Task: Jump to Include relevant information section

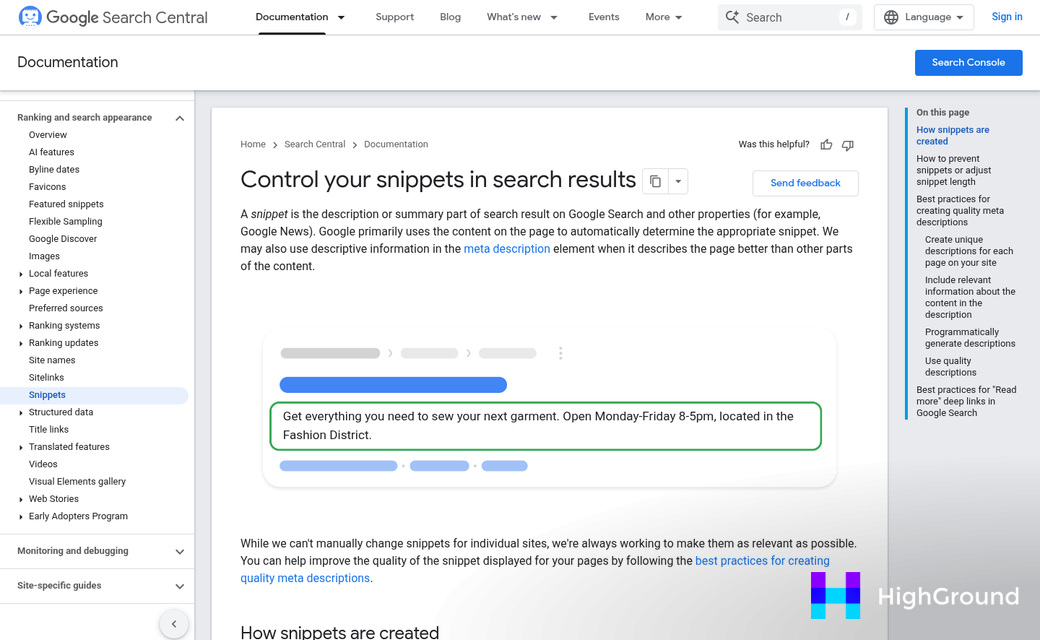Action: [970, 297]
